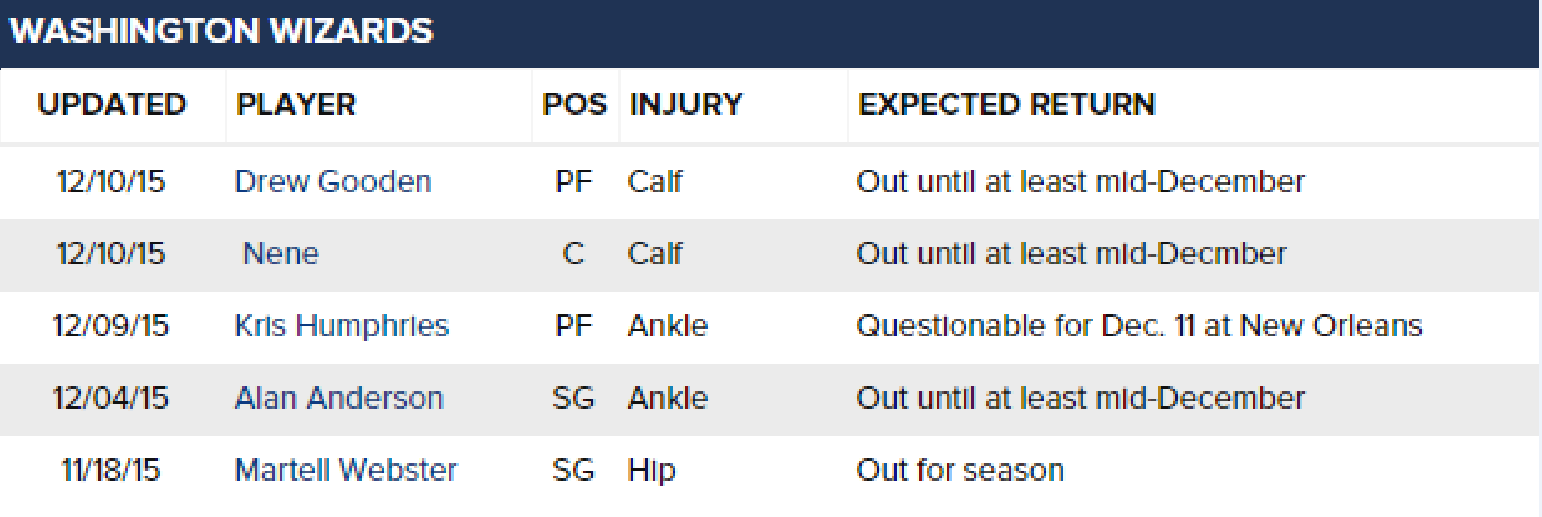Open Kris Humphries player link
Screen dimensions: 1542x517
pyautogui.click(x=342, y=326)
